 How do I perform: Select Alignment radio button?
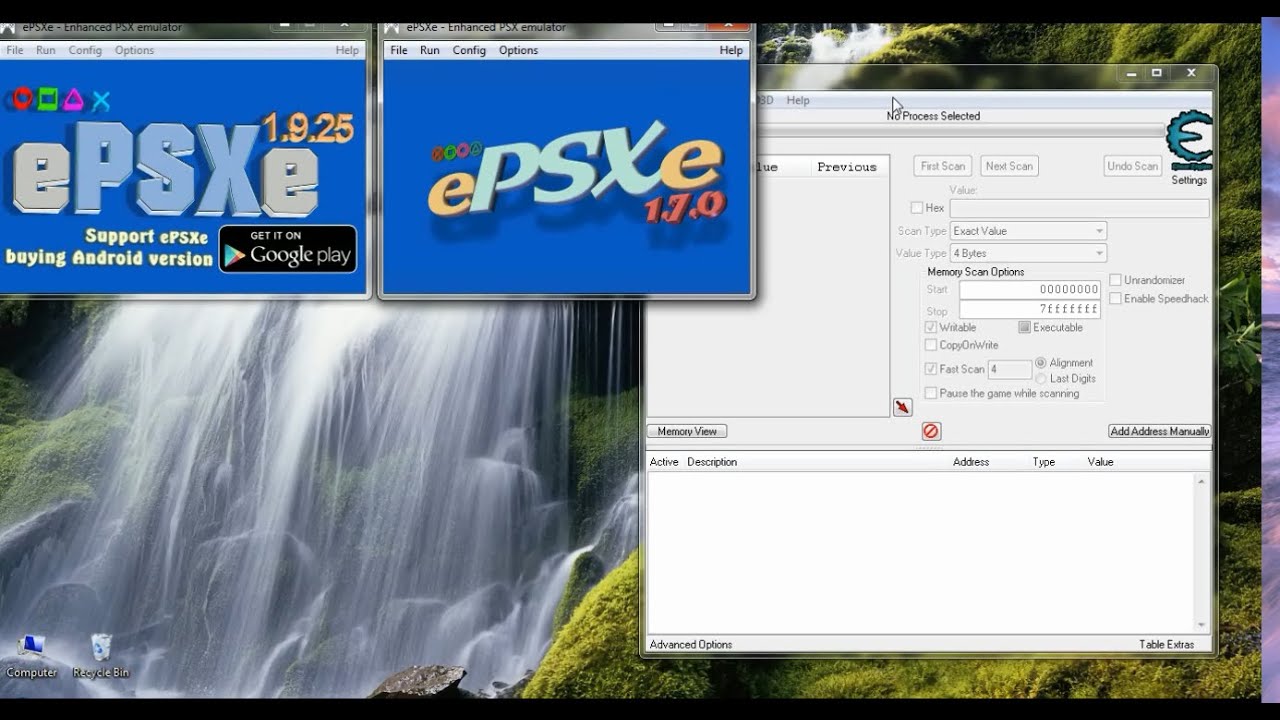point(1041,363)
